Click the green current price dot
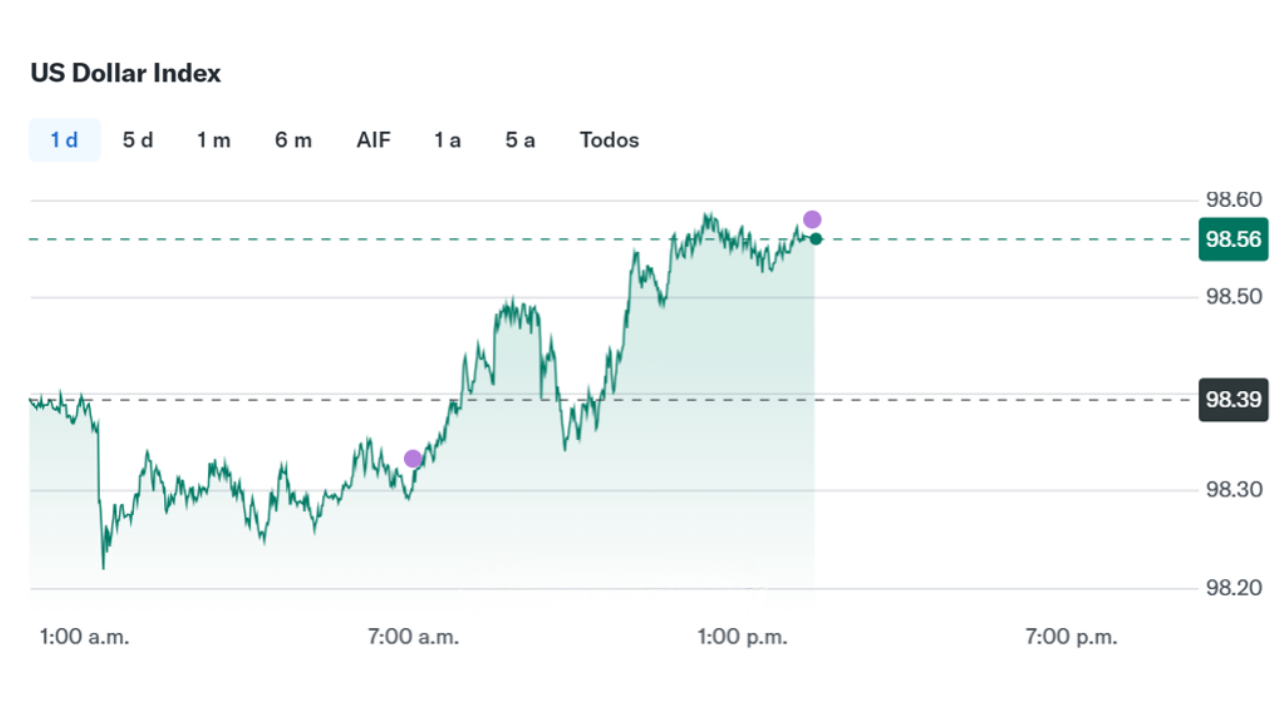Image resolution: width=1280 pixels, height=720 pixels. click(x=816, y=239)
